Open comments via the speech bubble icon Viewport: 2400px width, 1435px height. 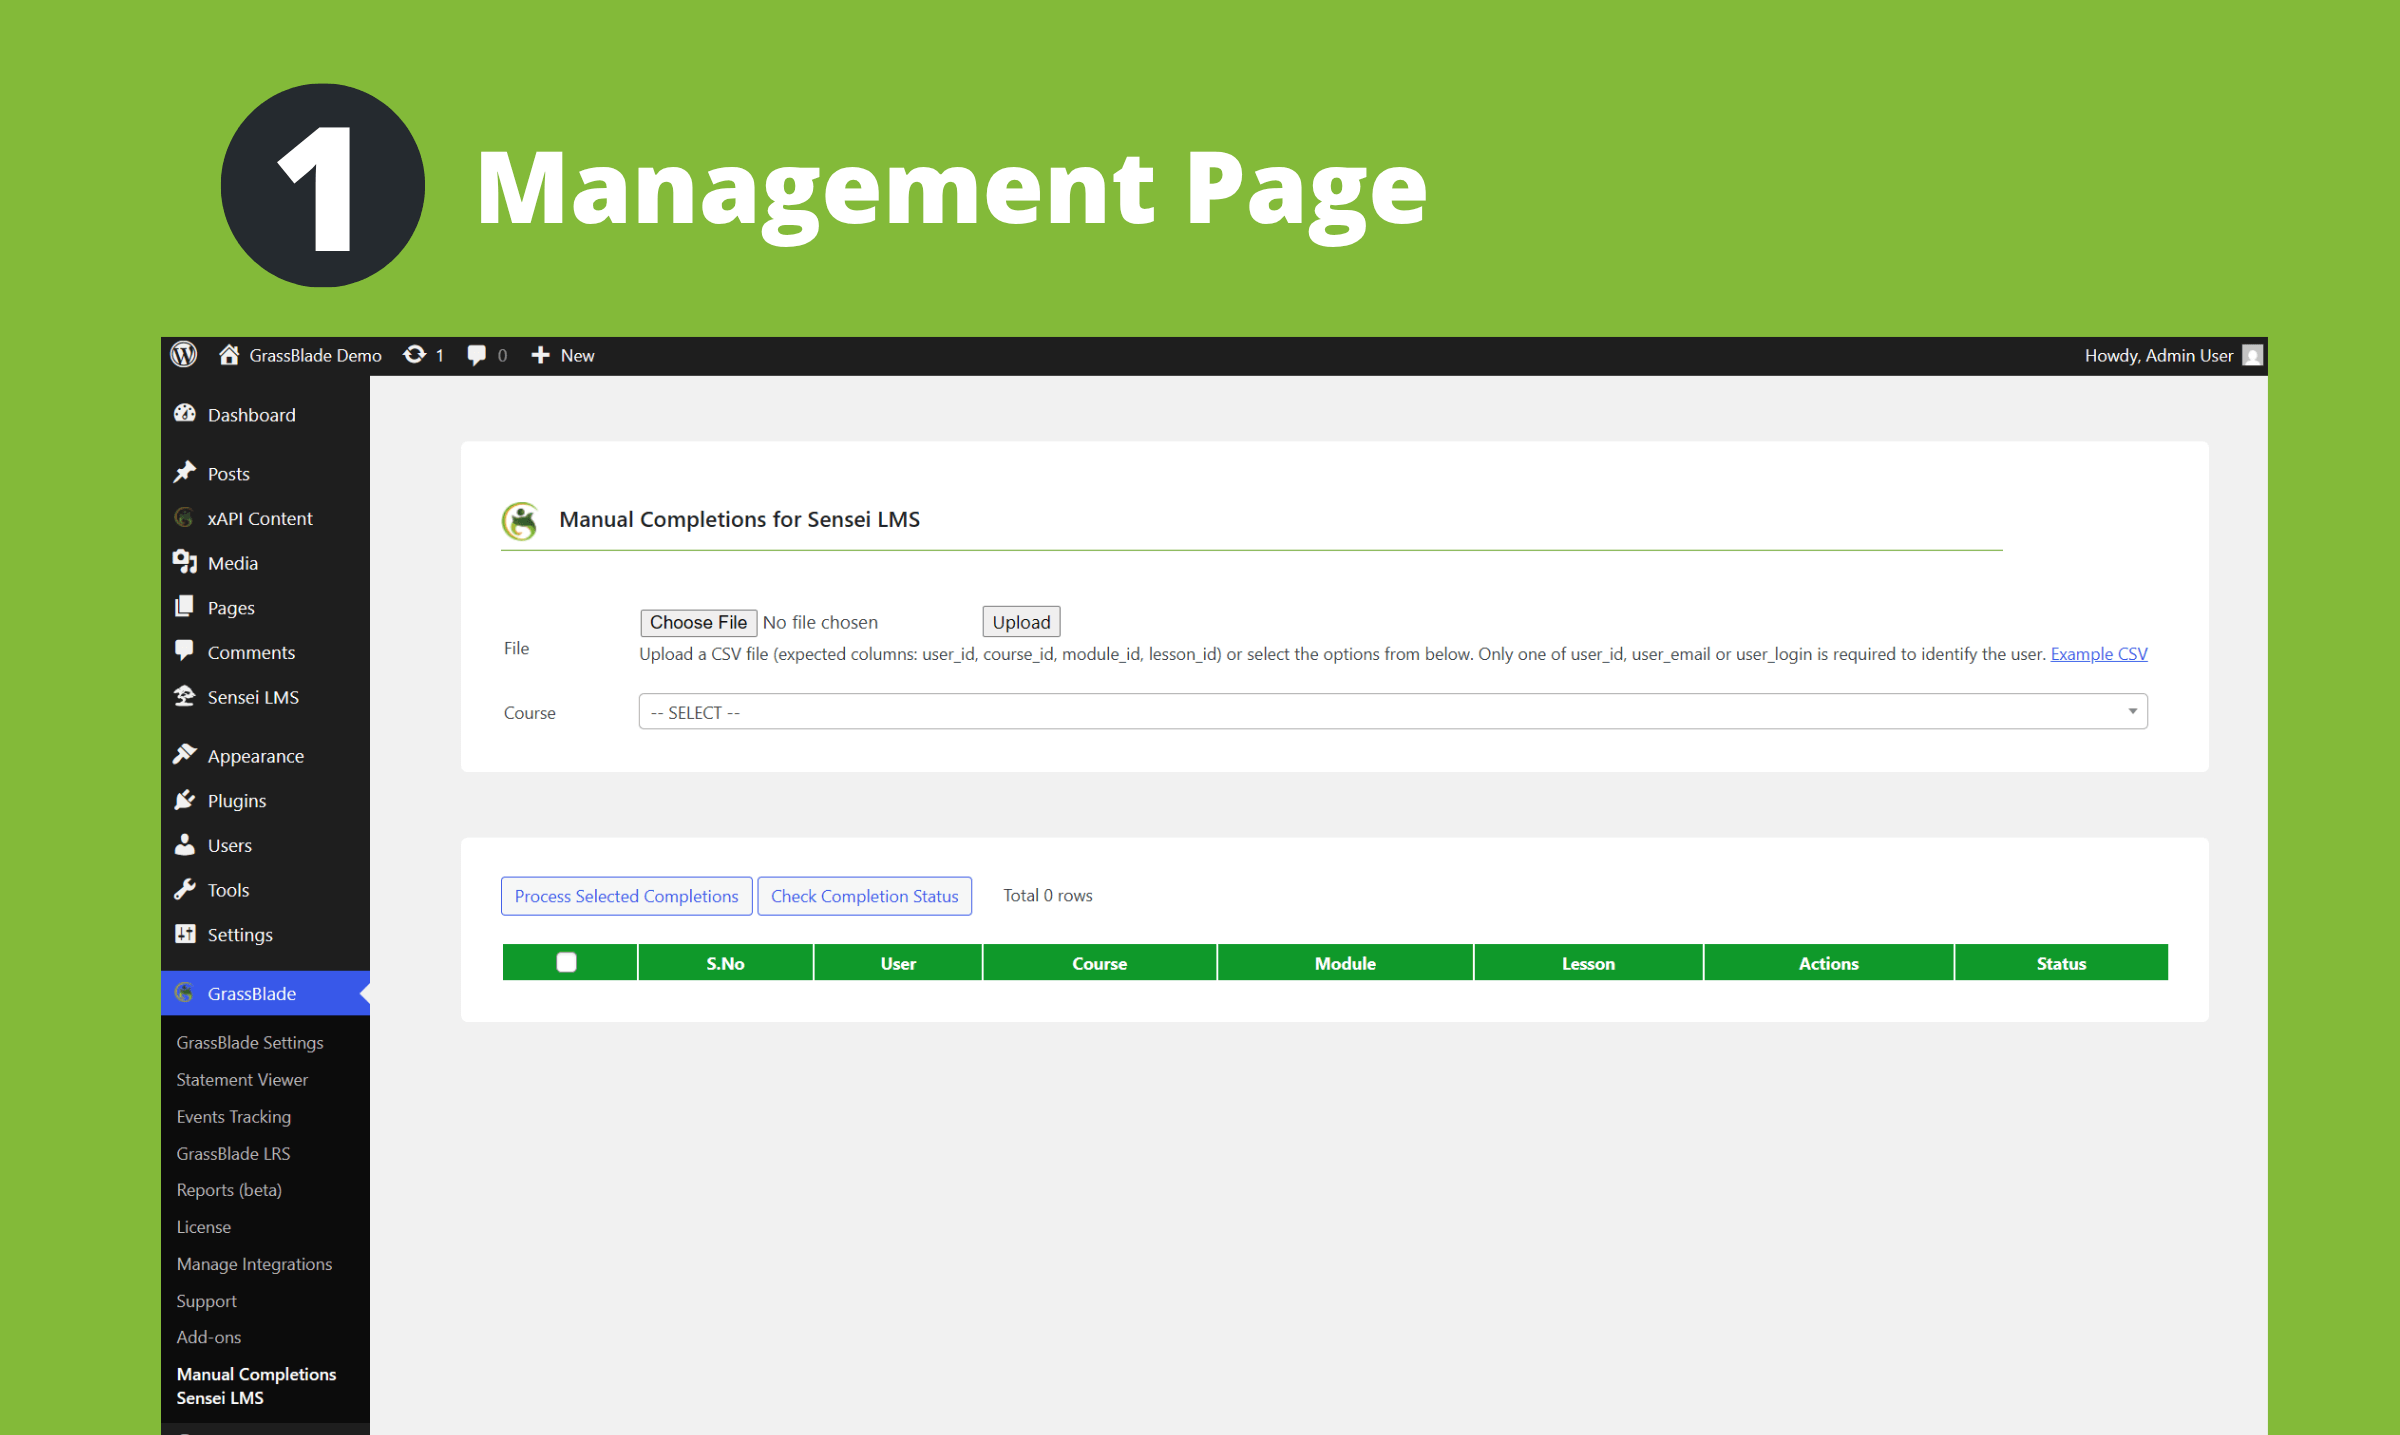point(477,355)
